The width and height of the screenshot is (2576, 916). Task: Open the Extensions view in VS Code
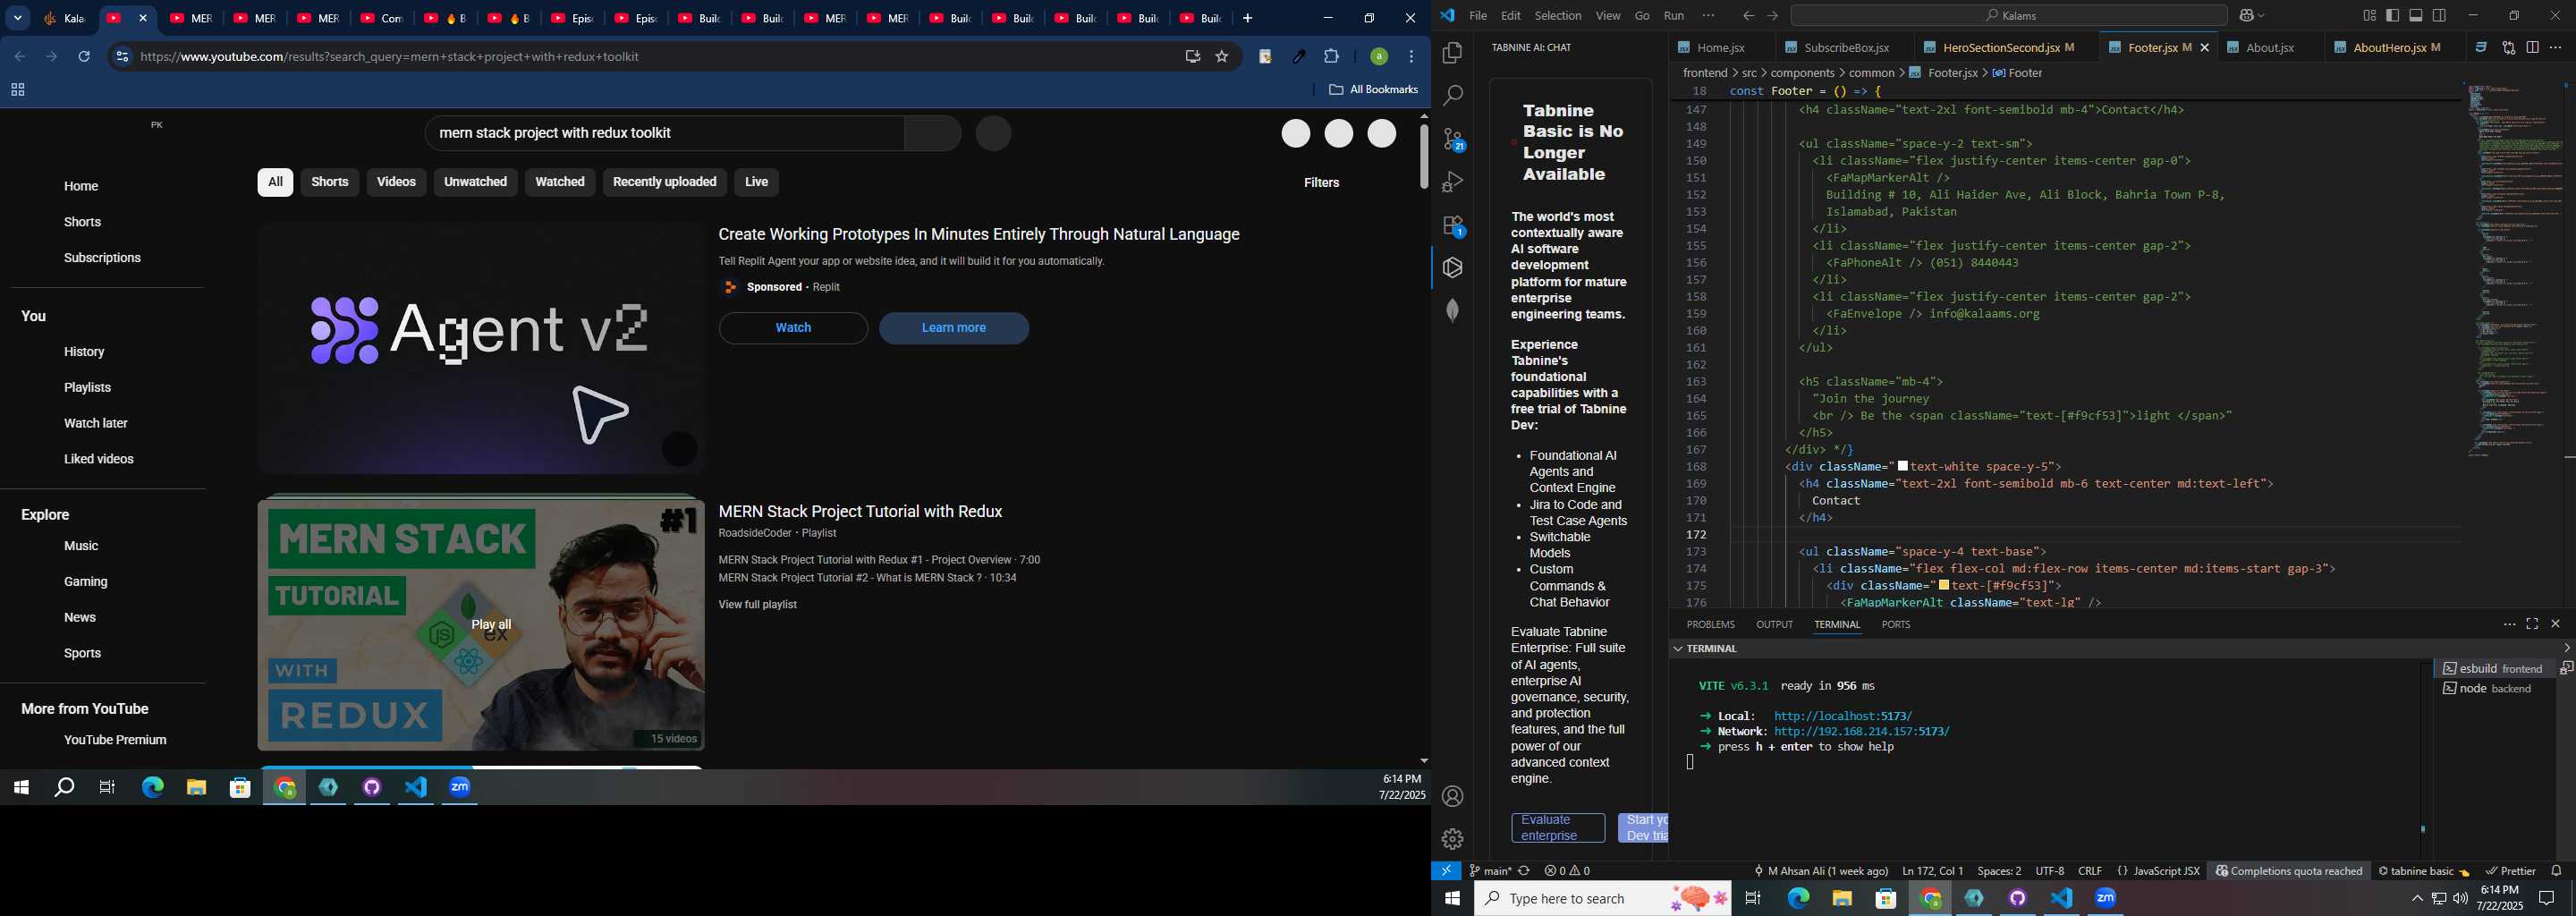(1453, 225)
